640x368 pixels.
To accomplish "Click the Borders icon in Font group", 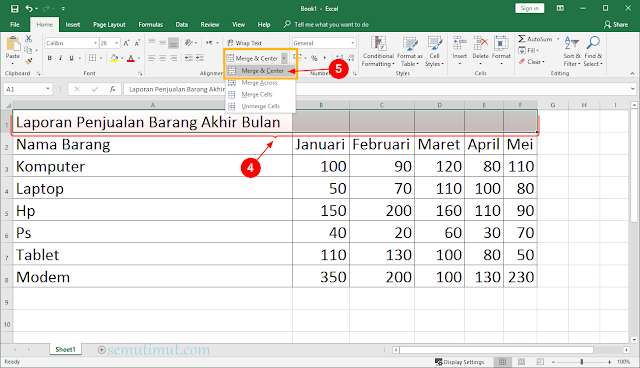I will (93, 58).
